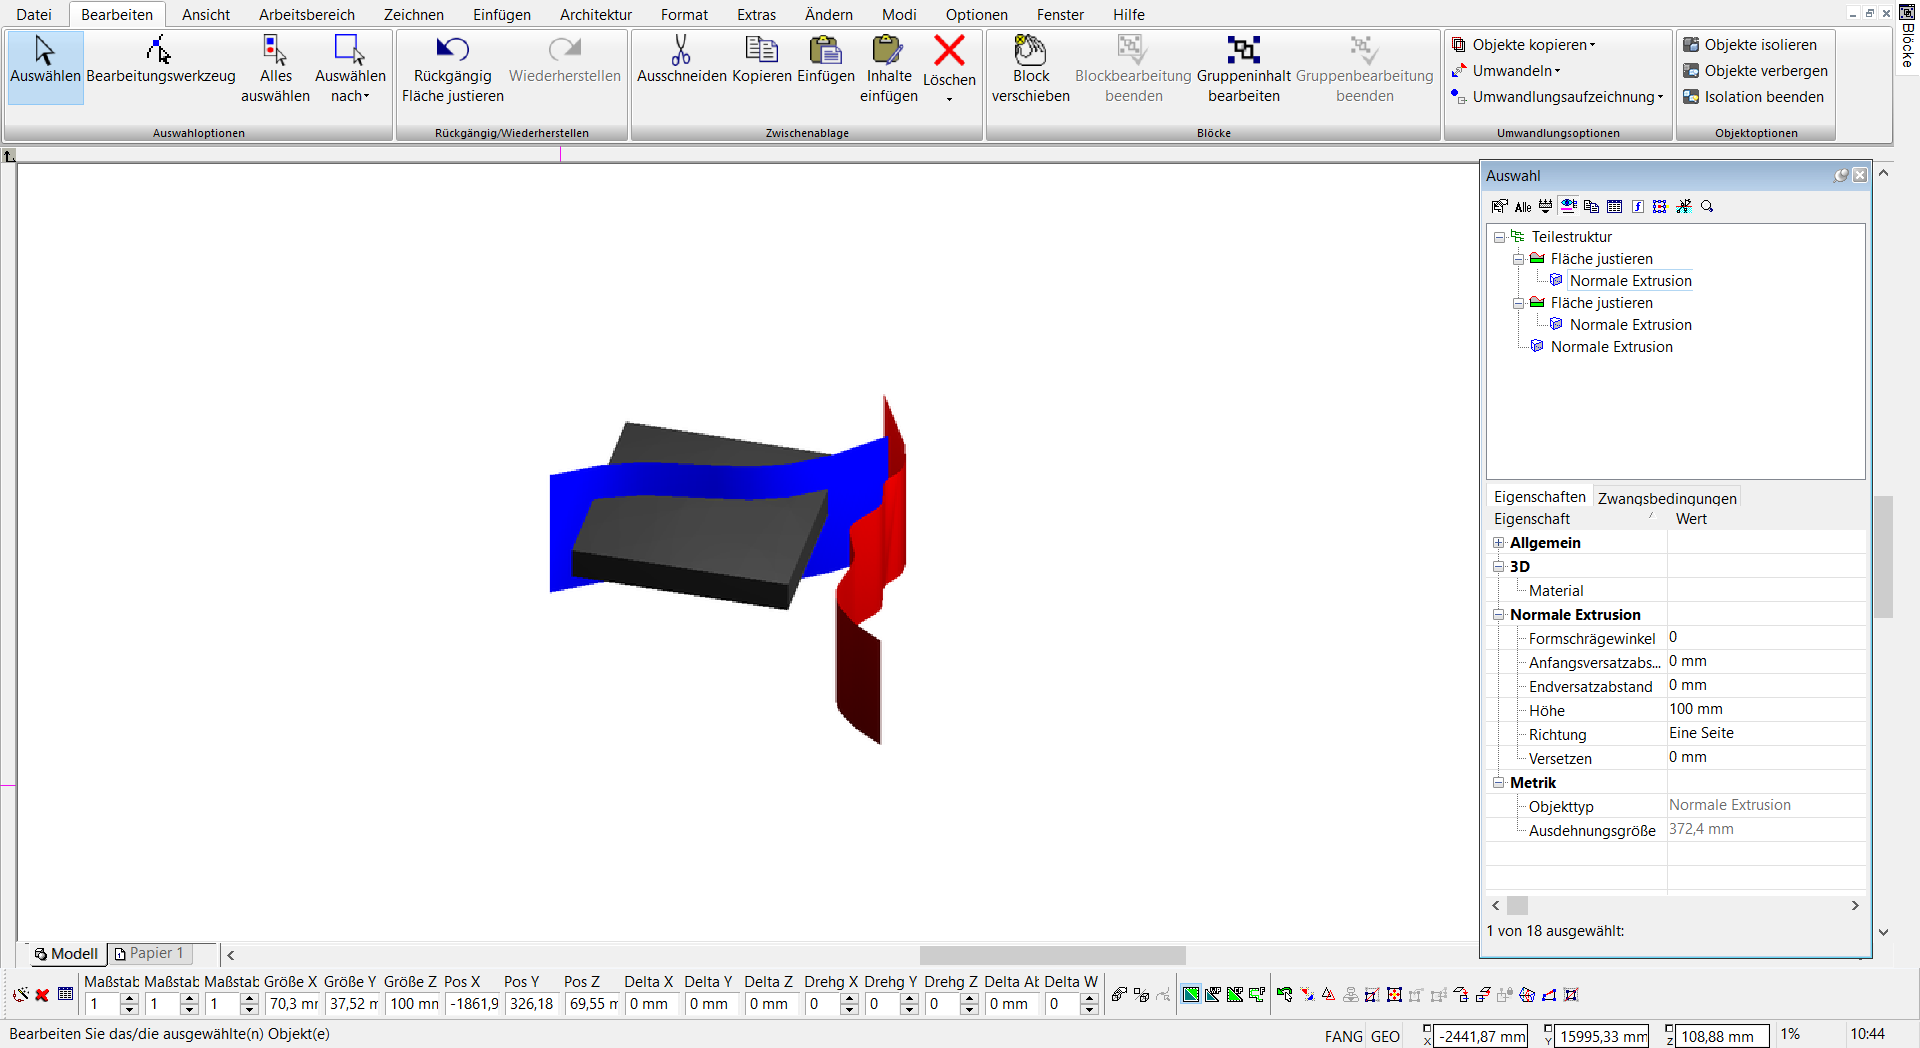Screen dimensions: 1920x1048
Task: Click the red Löschen X icon
Action: point(949,49)
